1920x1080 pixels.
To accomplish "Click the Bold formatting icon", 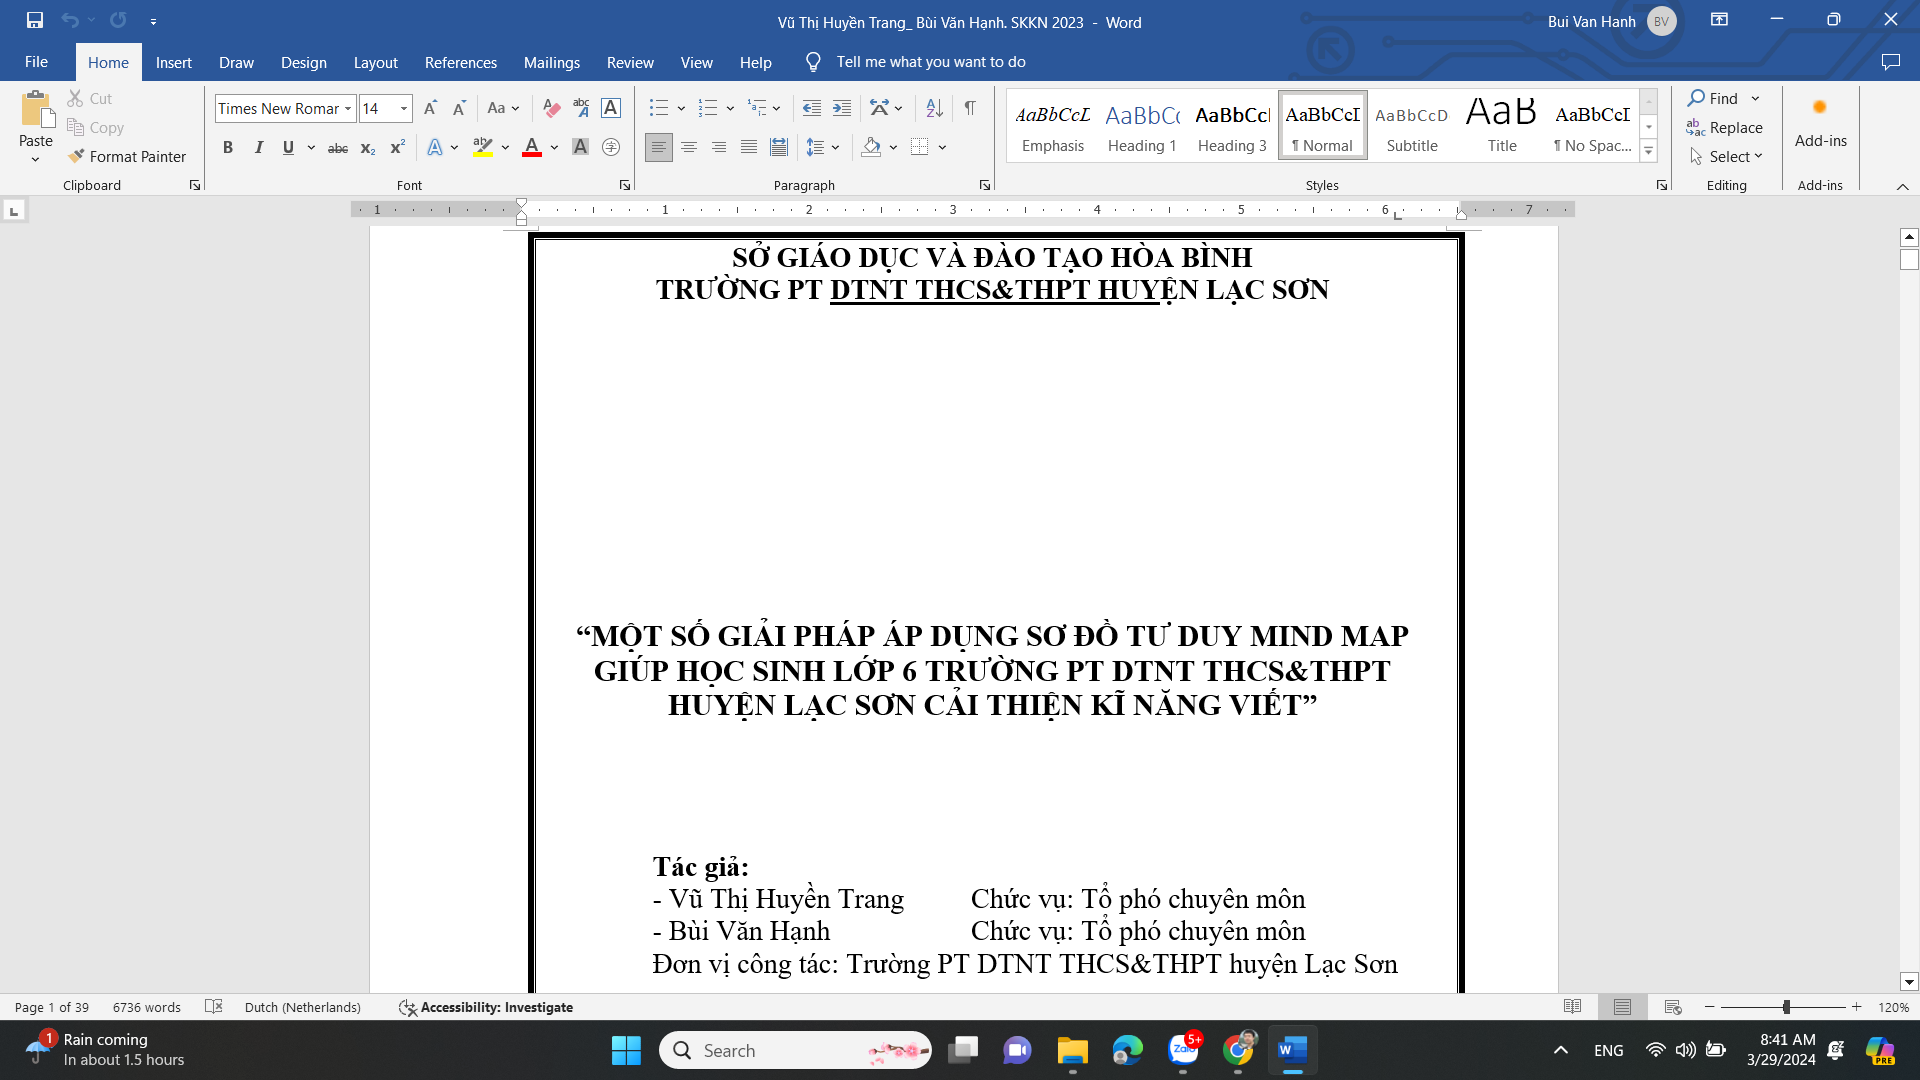I will tap(227, 146).
